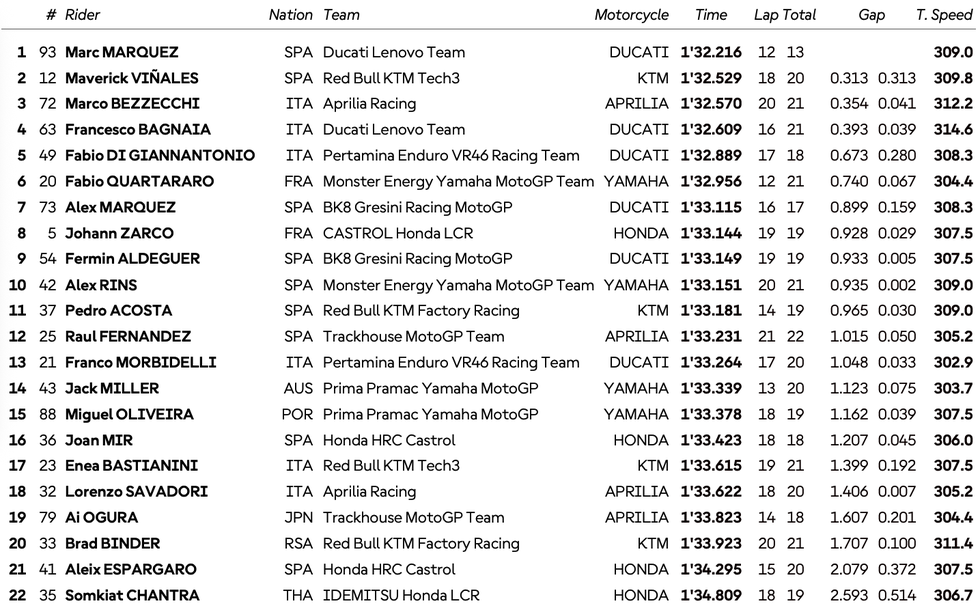Click the Rider column header
This screenshot has width=980, height=608.
tap(83, 15)
